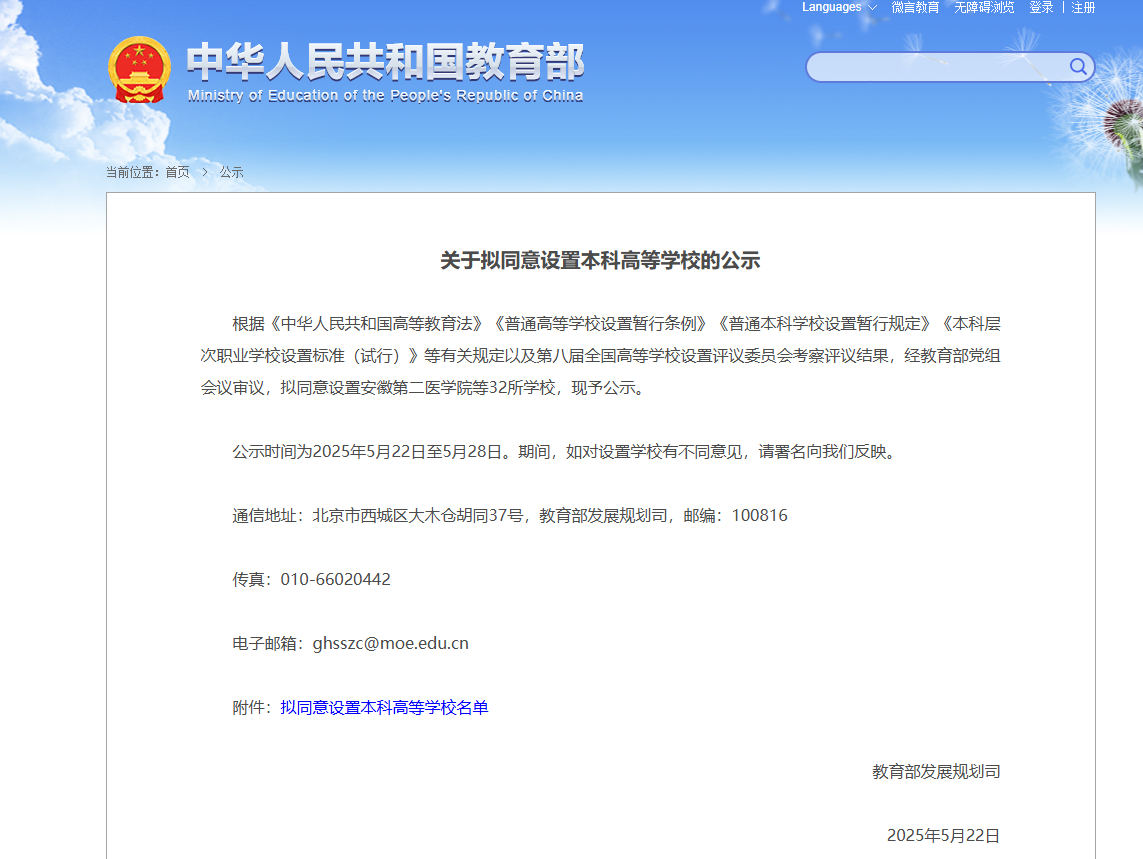
Task: Open attachment 拟同意设置本科高等学校名单
Action: [x=384, y=707]
